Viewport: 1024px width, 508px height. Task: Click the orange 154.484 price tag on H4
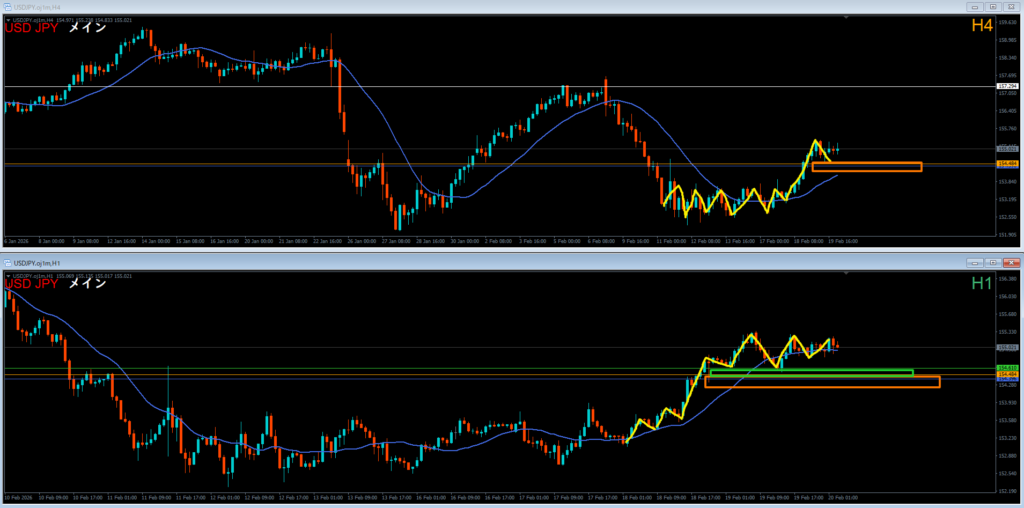point(1007,163)
